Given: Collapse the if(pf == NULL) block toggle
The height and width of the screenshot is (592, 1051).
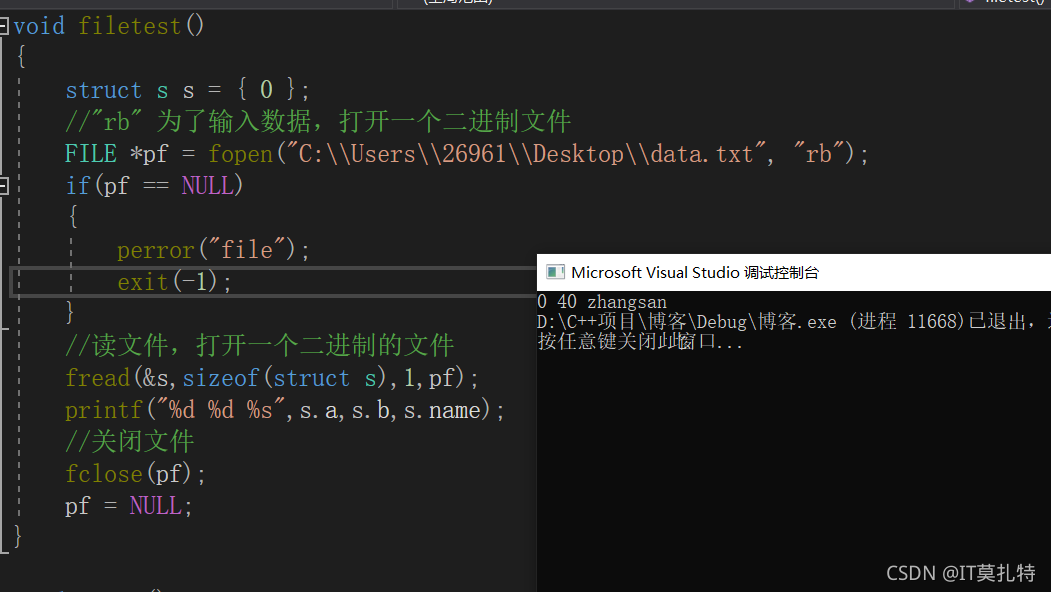Looking at the screenshot, I should pos(3,186).
